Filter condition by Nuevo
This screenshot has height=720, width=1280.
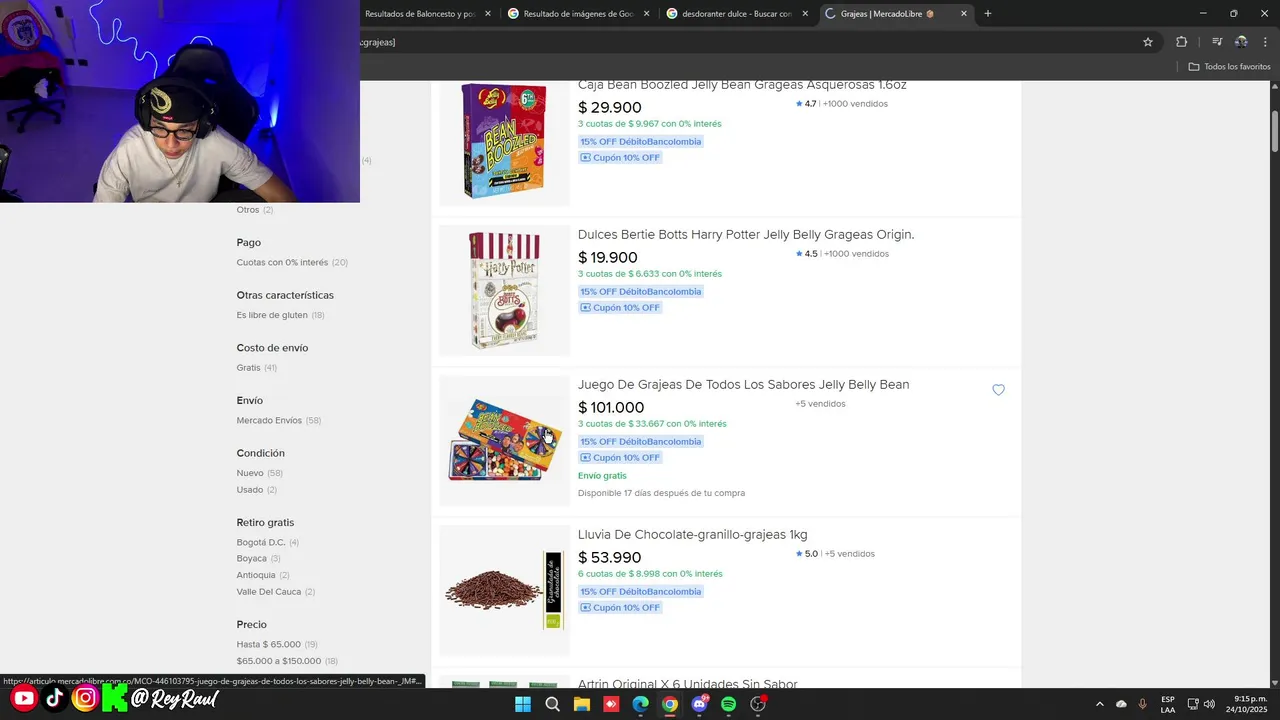[250, 473]
